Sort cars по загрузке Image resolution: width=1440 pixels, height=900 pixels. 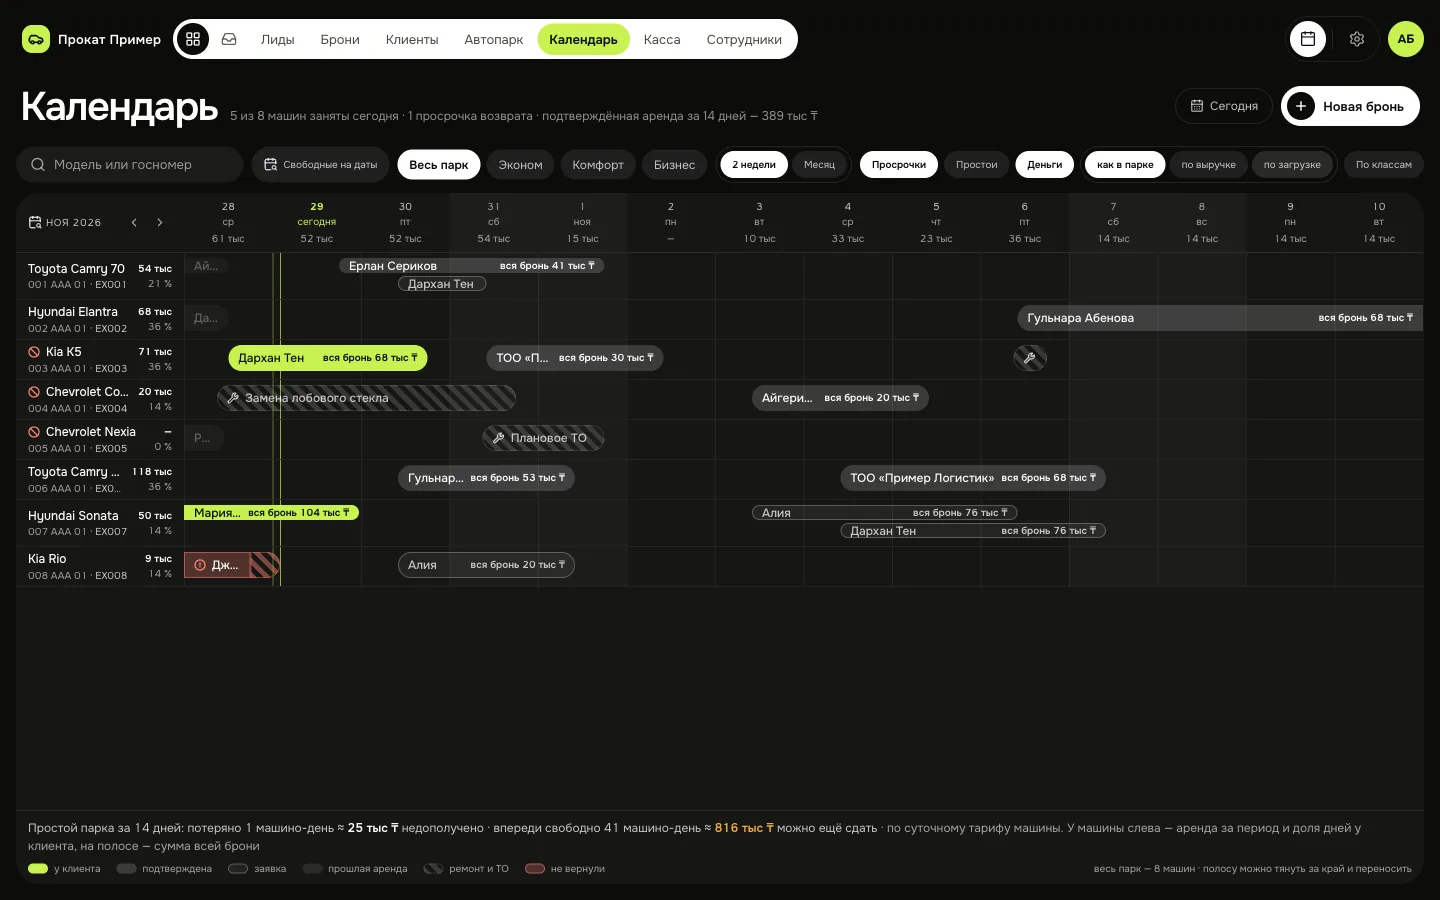(x=1292, y=165)
